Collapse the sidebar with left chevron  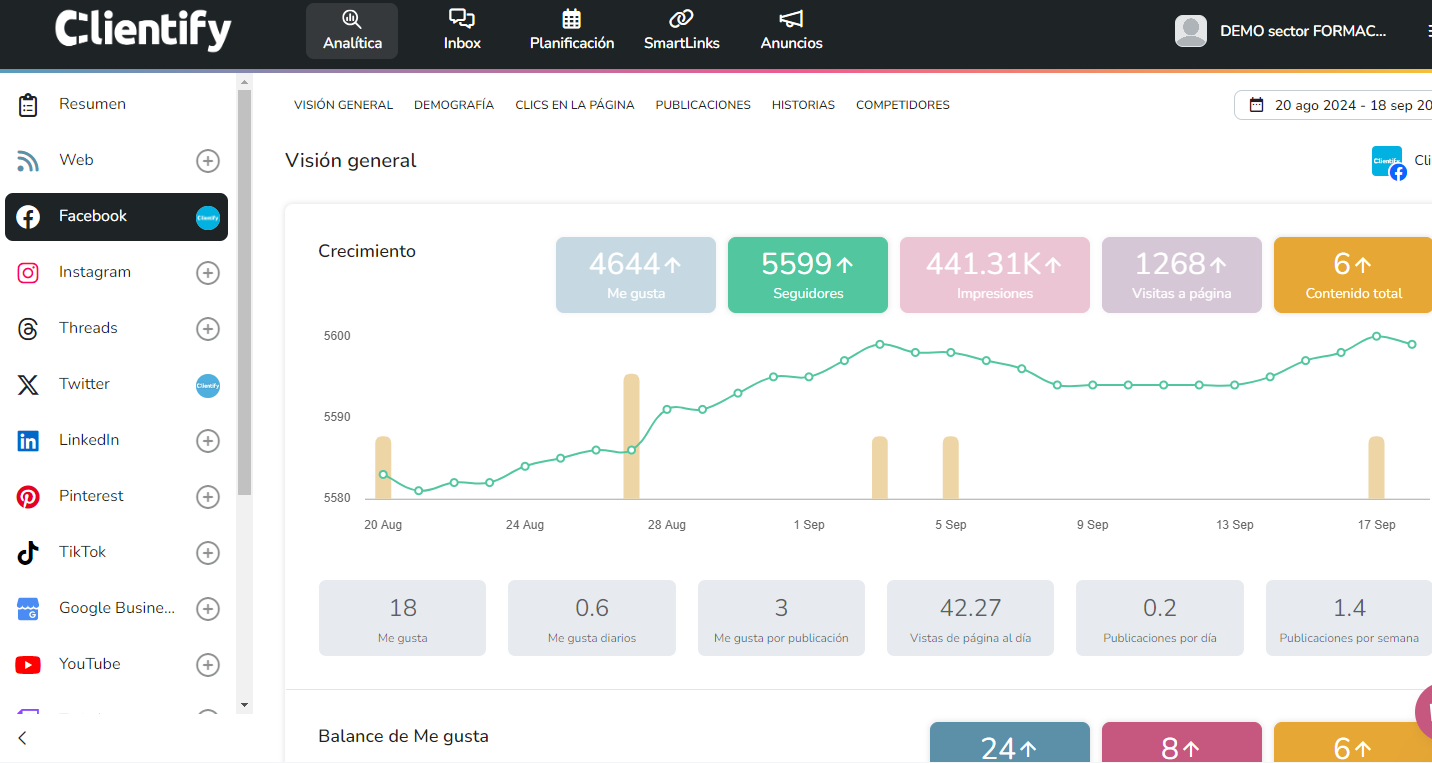(22, 738)
